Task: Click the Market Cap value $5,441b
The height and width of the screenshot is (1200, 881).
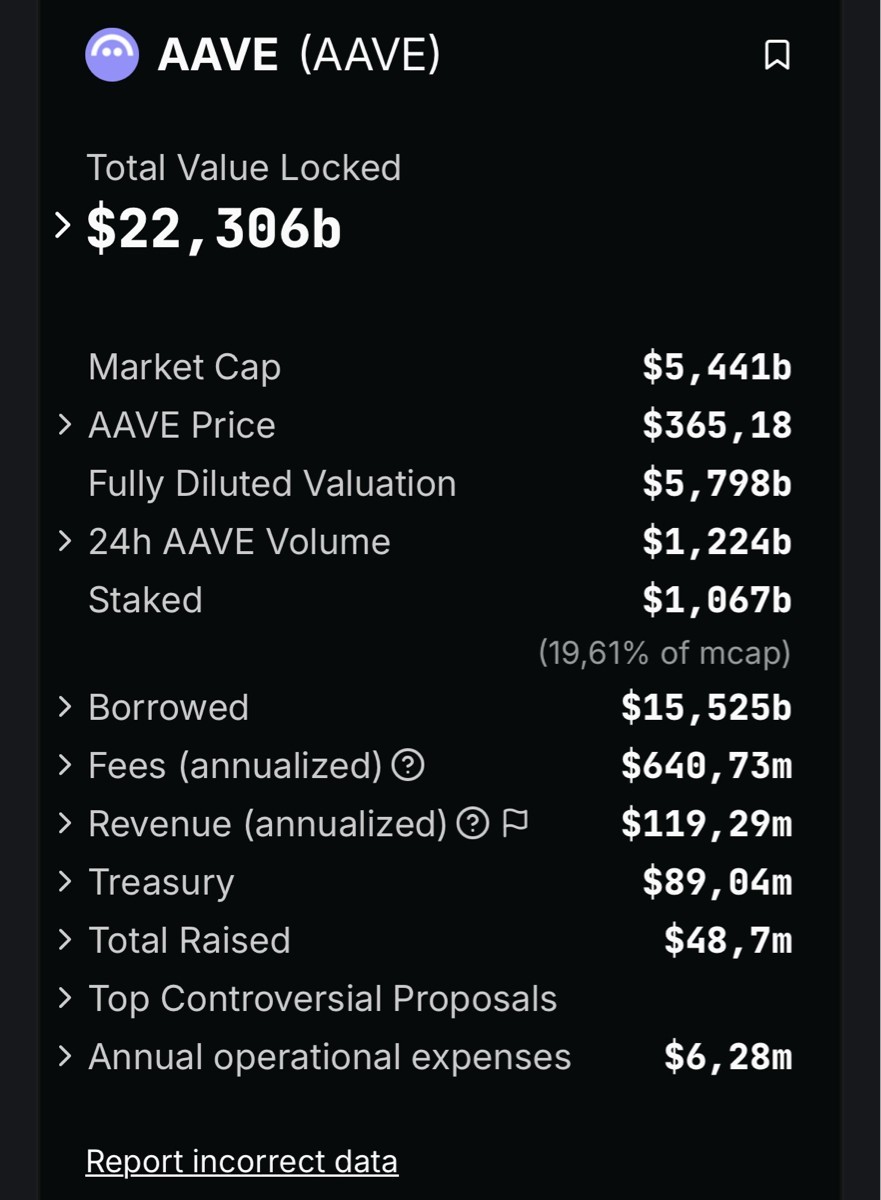Action: click(x=717, y=367)
